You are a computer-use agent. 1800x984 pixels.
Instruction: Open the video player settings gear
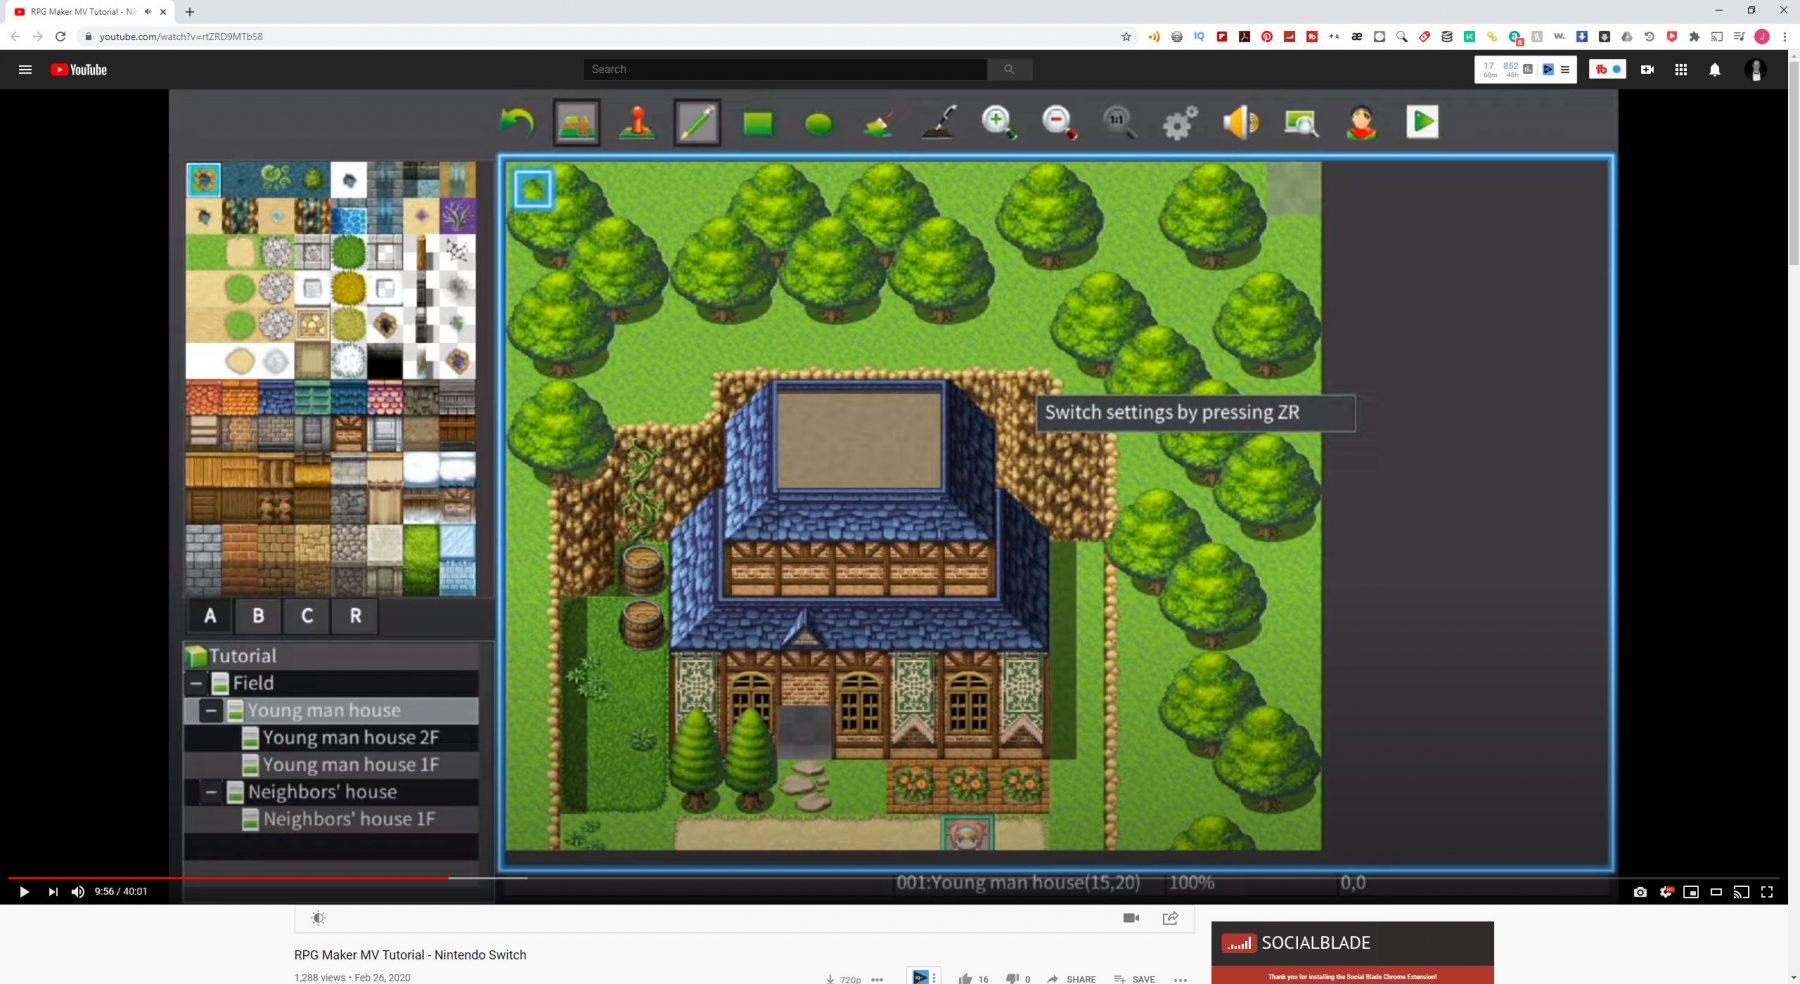1666,892
